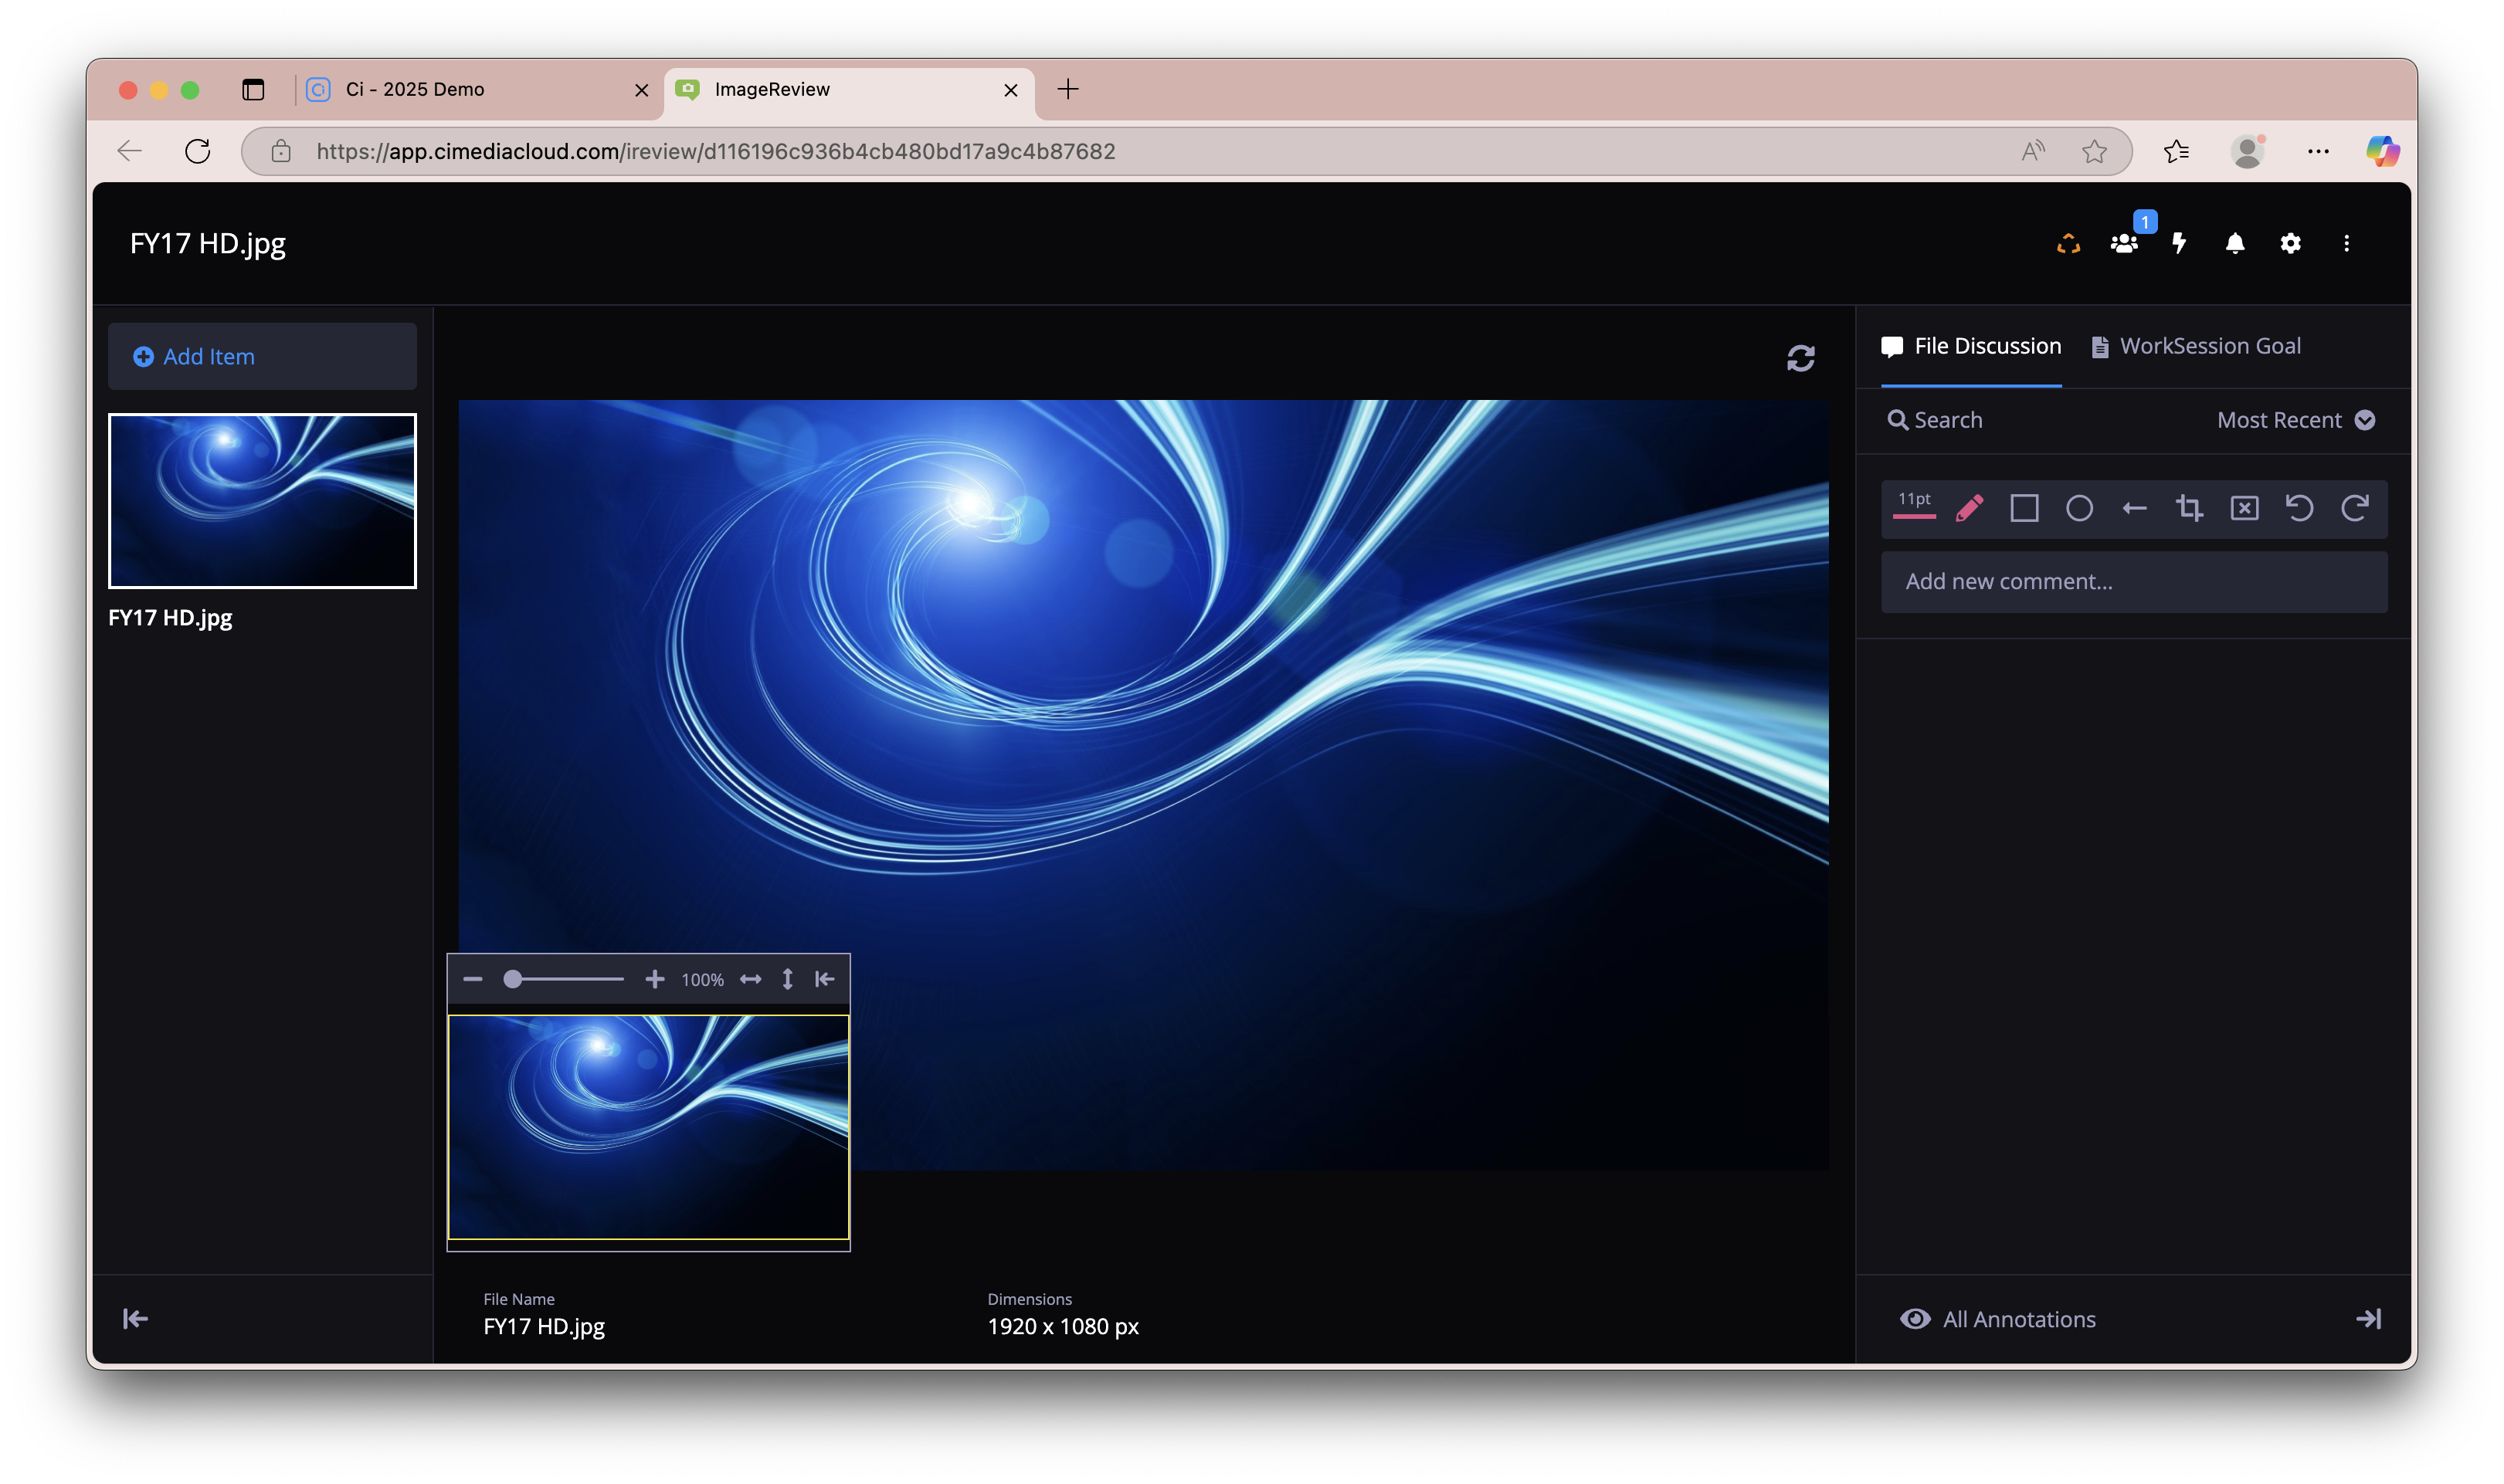Open the Most Recent sort dropdown
This screenshot has height=1484, width=2504.
click(x=2295, y=420)
